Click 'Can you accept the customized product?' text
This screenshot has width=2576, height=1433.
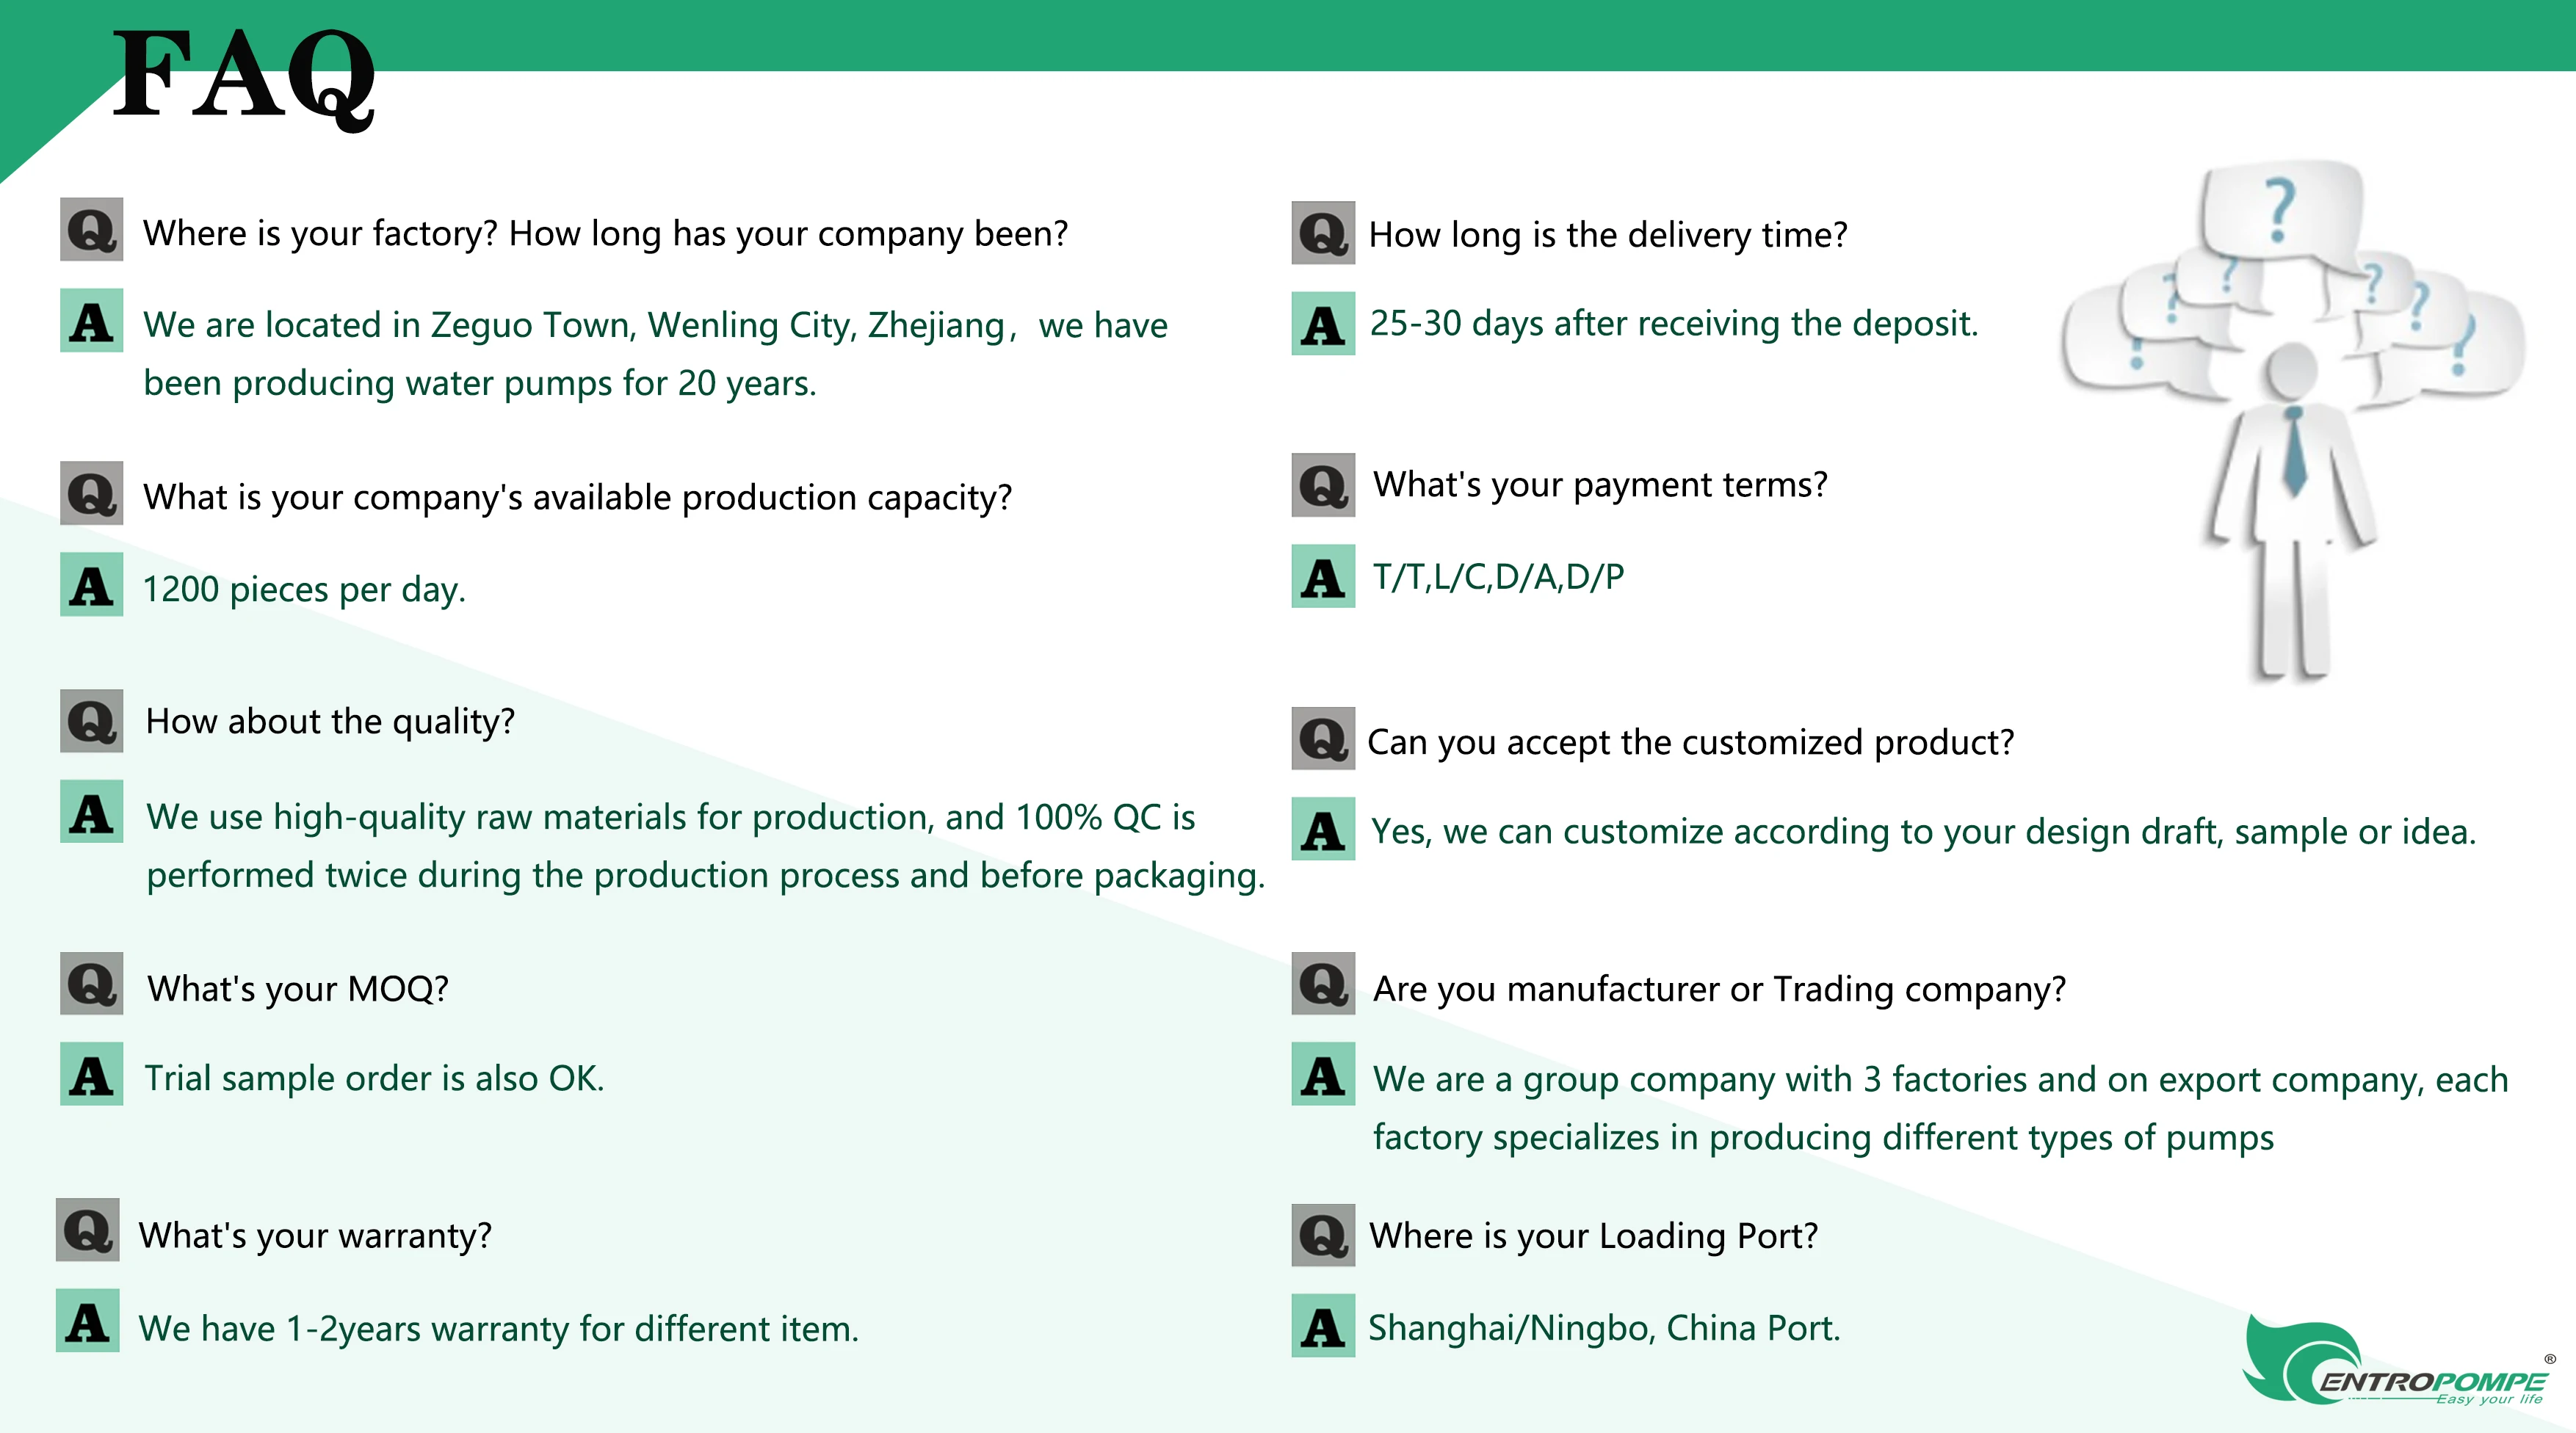pyautogui.click(x=1690, y=742)
